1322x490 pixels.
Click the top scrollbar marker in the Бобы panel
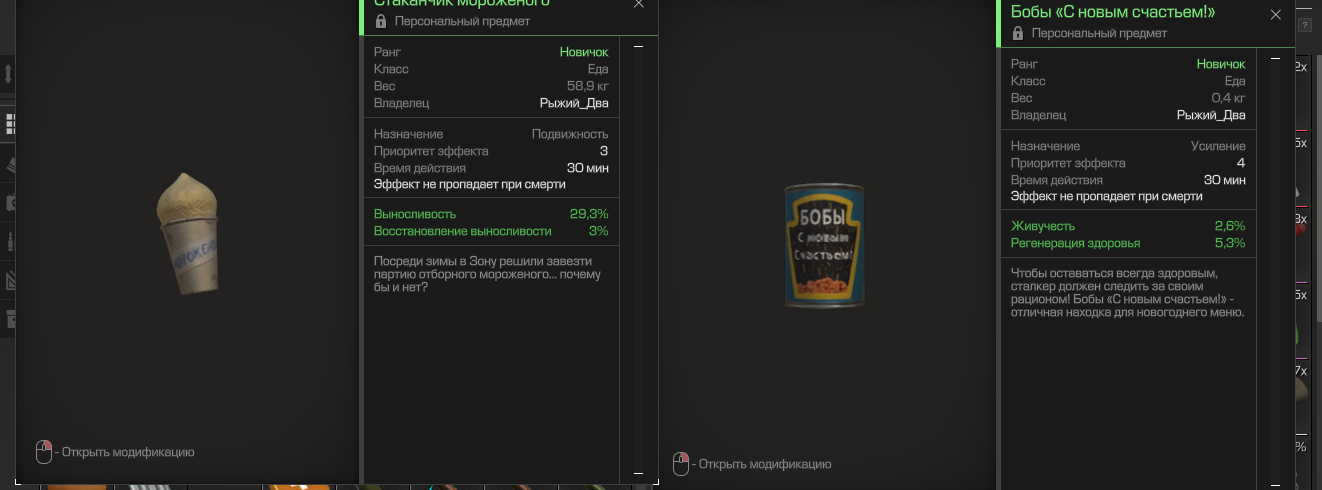click(1275, 59)
